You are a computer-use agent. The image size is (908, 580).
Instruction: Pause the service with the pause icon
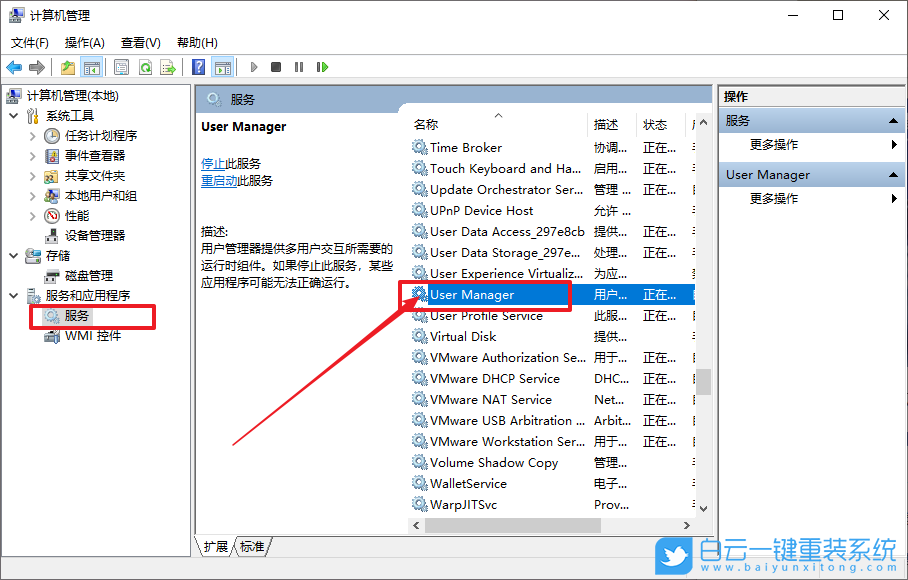pyautogui.click(x=298, y=67)
